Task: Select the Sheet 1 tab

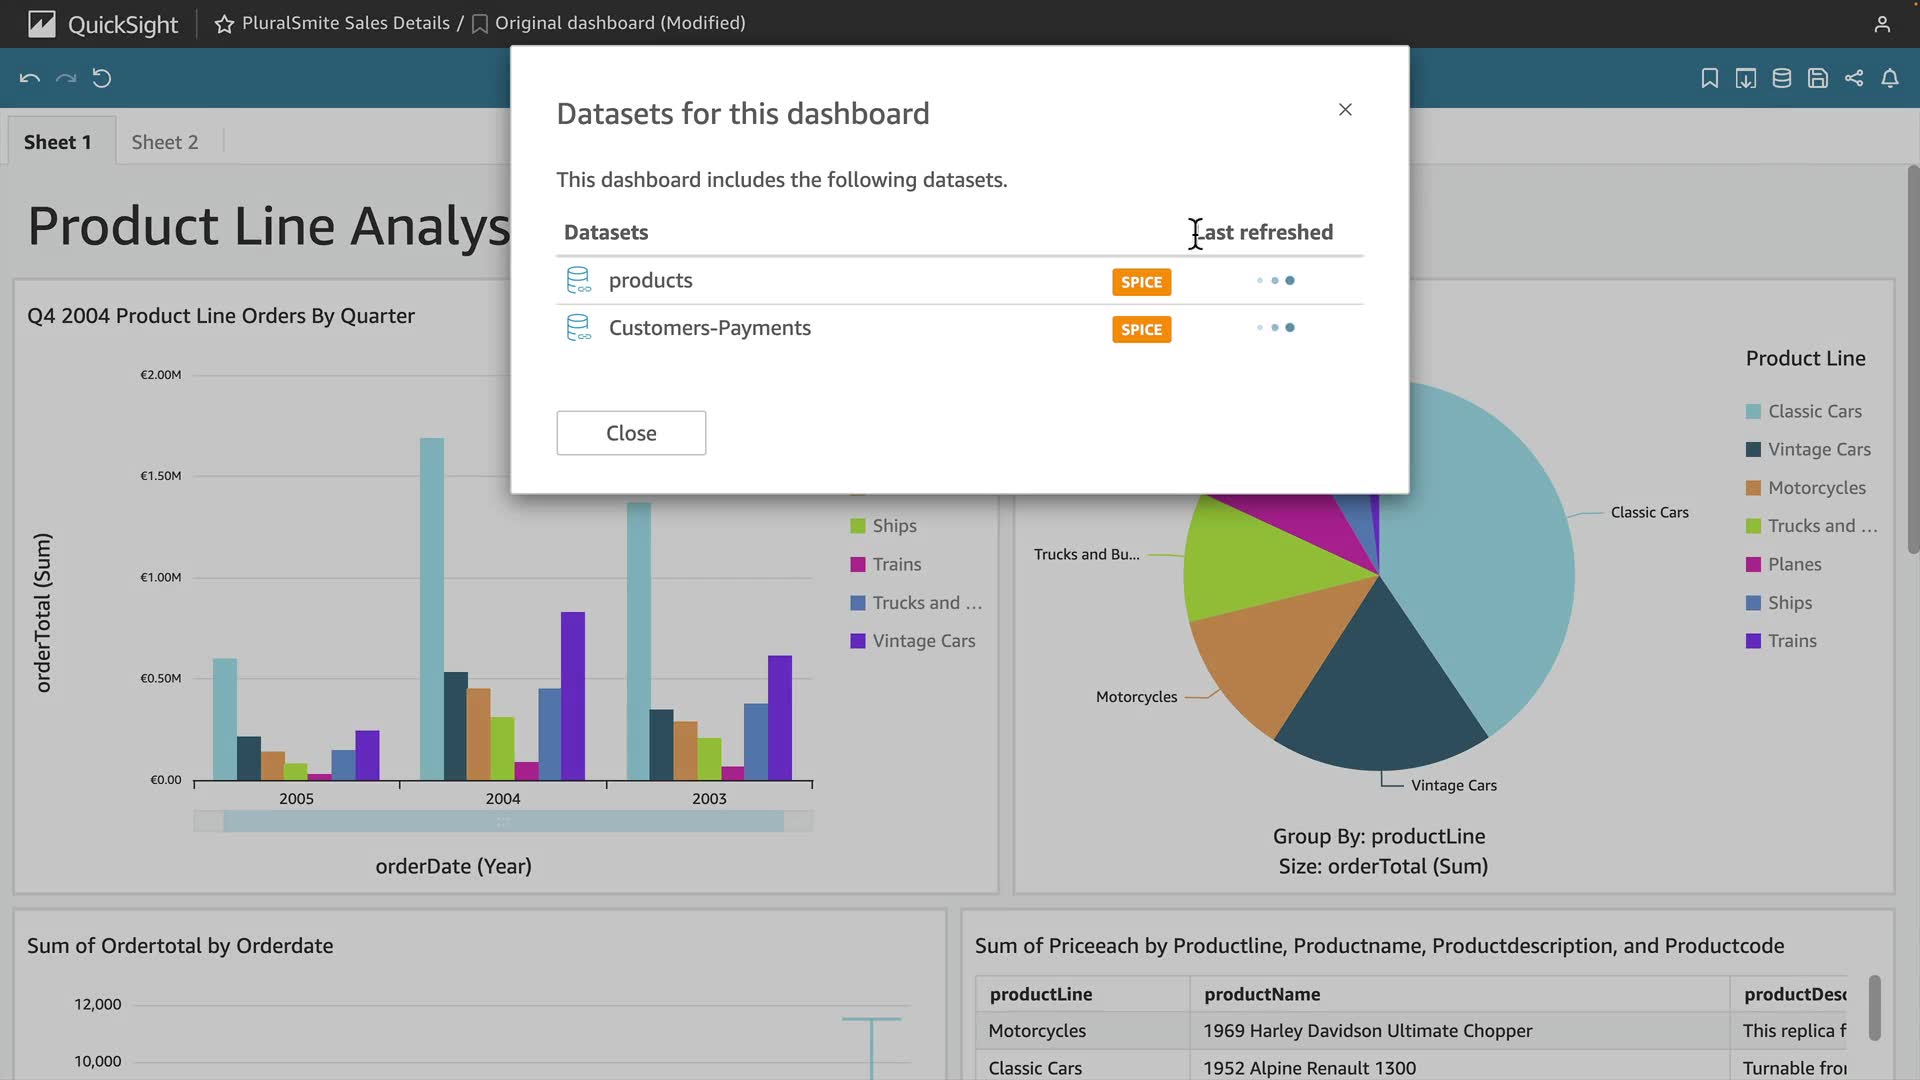Action: point(58,142)
